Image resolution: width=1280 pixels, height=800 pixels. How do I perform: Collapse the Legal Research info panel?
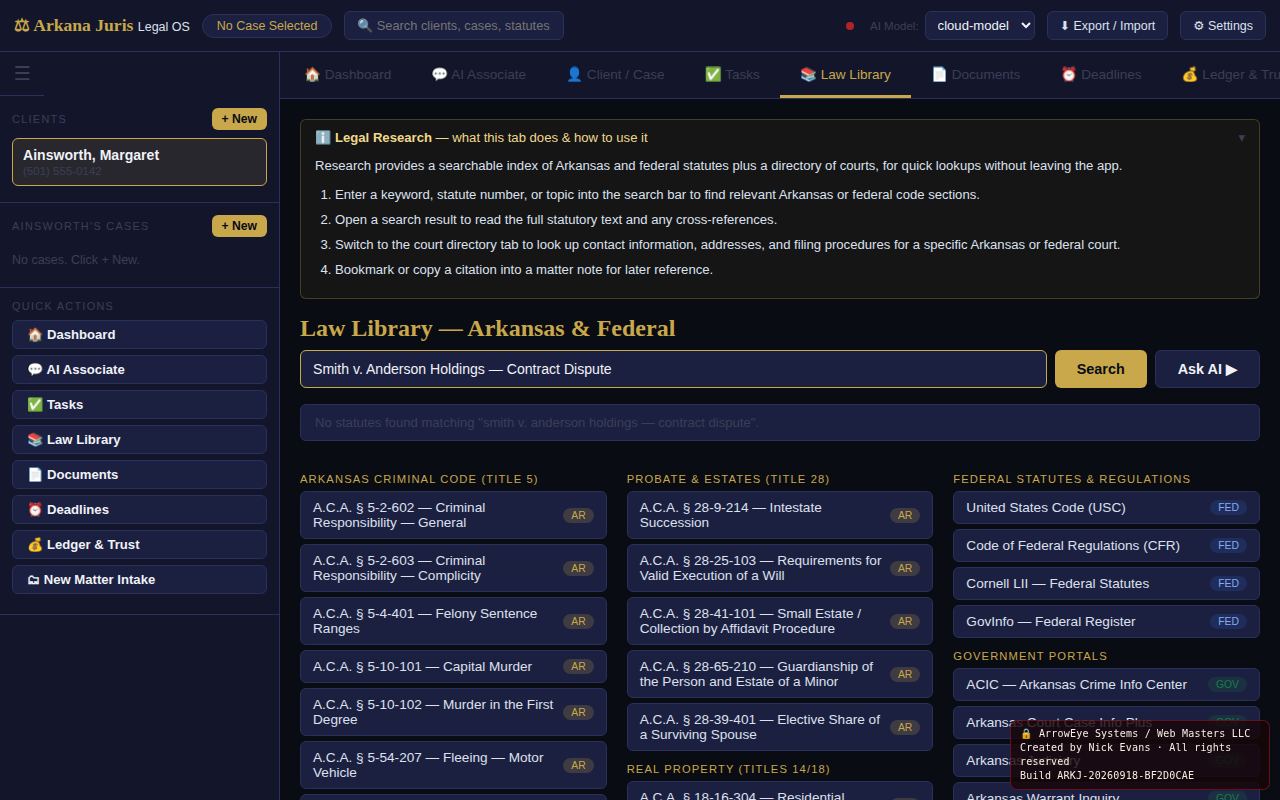(1241, 138)
